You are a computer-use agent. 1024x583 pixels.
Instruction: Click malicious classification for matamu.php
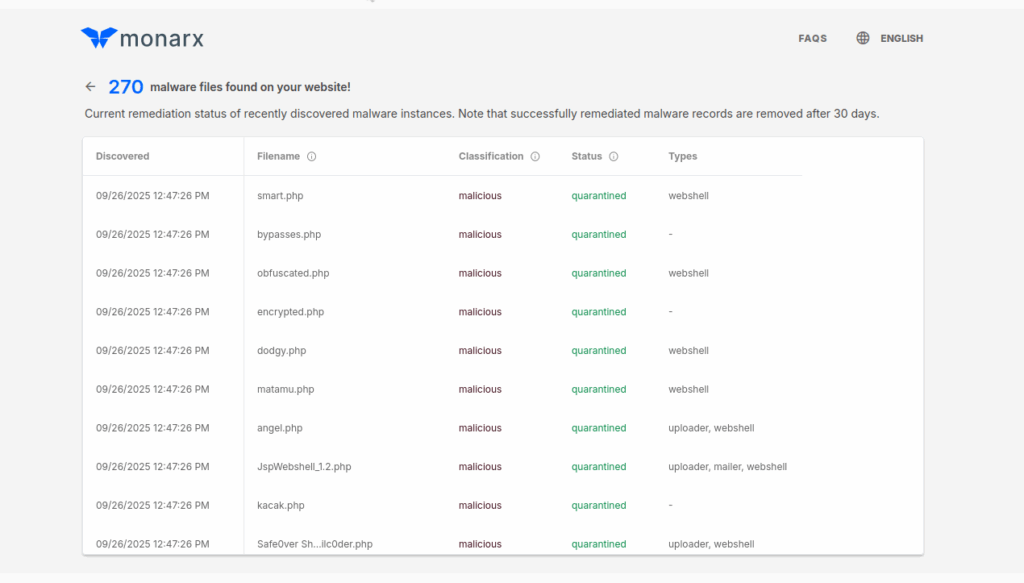480,389
